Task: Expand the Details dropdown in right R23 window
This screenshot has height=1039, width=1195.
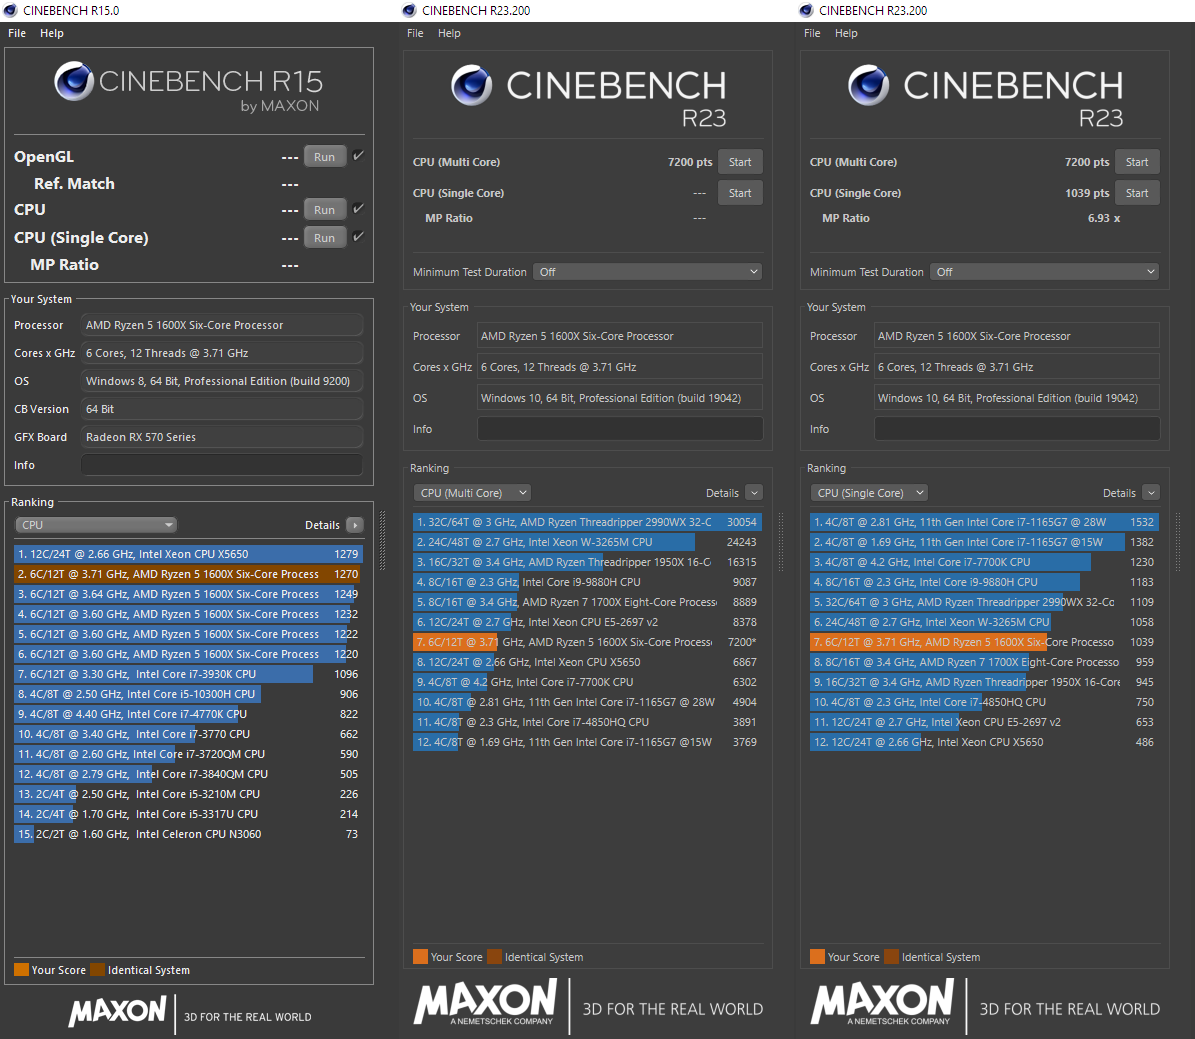Action: (1152, 493)
